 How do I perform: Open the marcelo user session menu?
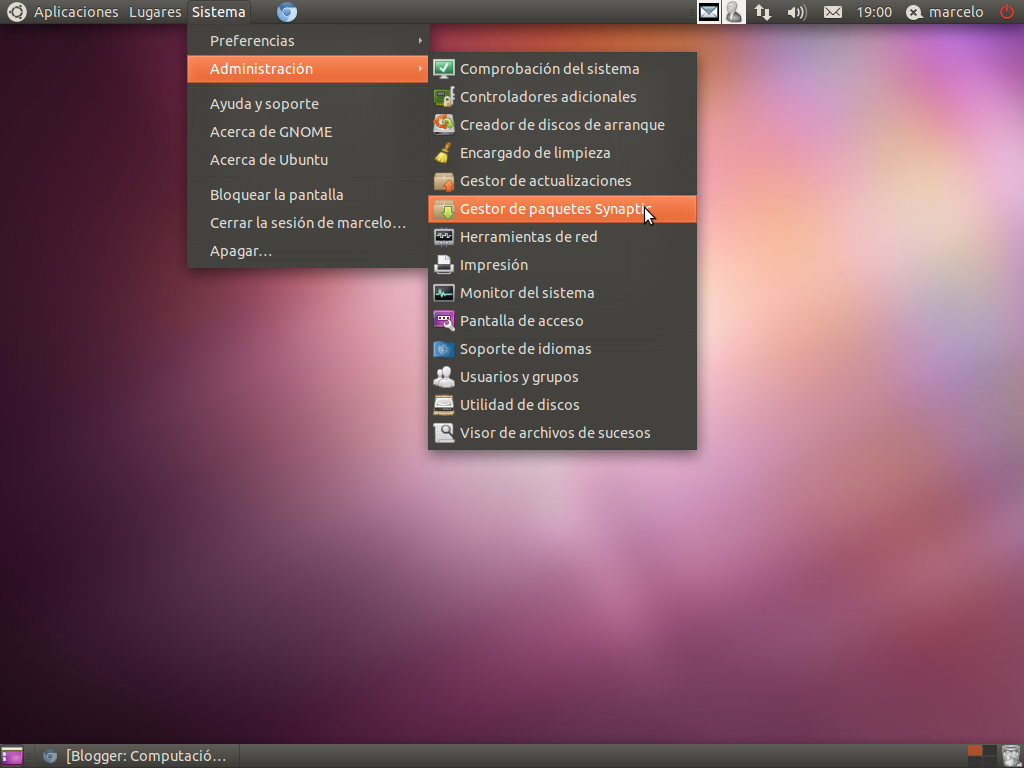click(945, 12)
